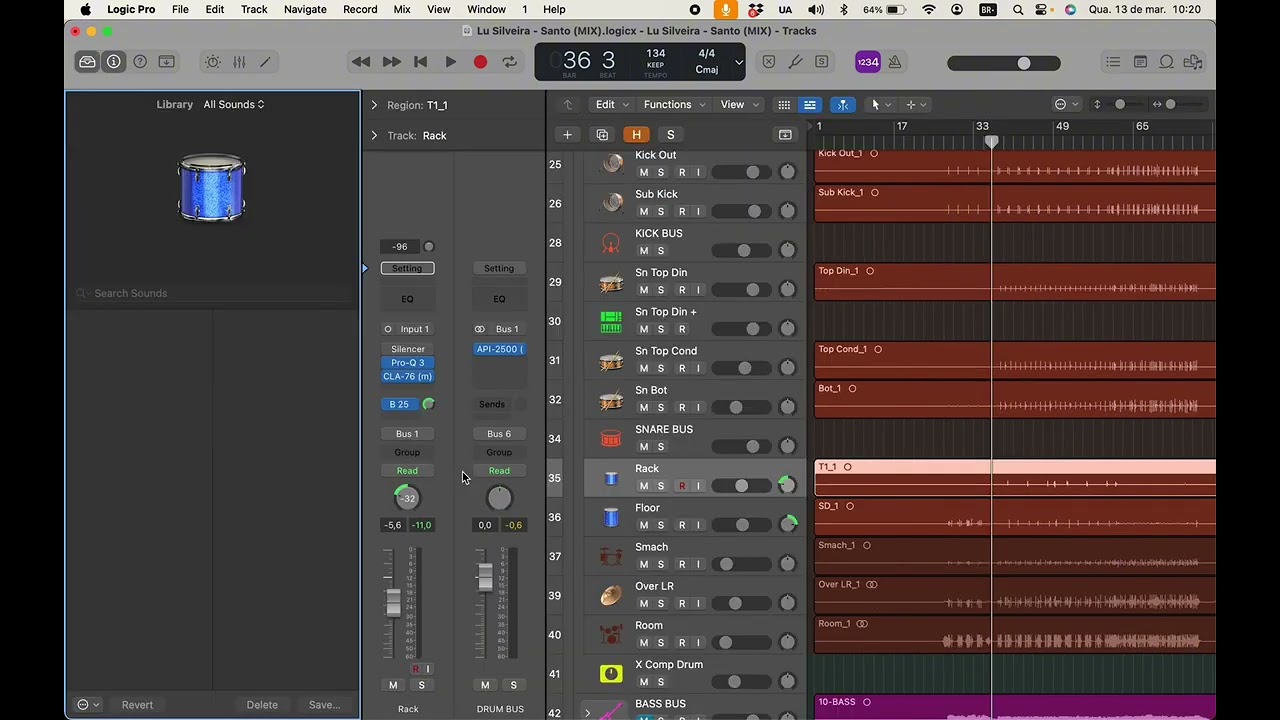The height and width of the screenshot is (720, 1280).
Task: Toggle the Inspector button in the control bar
Action: click(114, 62)
